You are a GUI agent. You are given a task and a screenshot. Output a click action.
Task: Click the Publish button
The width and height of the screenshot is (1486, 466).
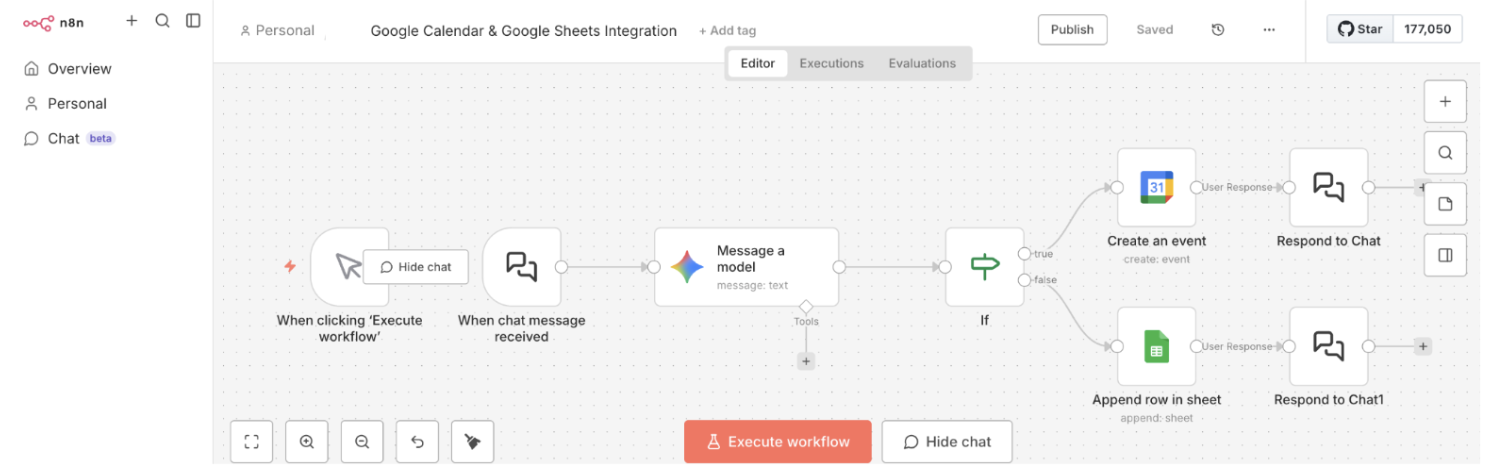click(x=1072, y=30)
